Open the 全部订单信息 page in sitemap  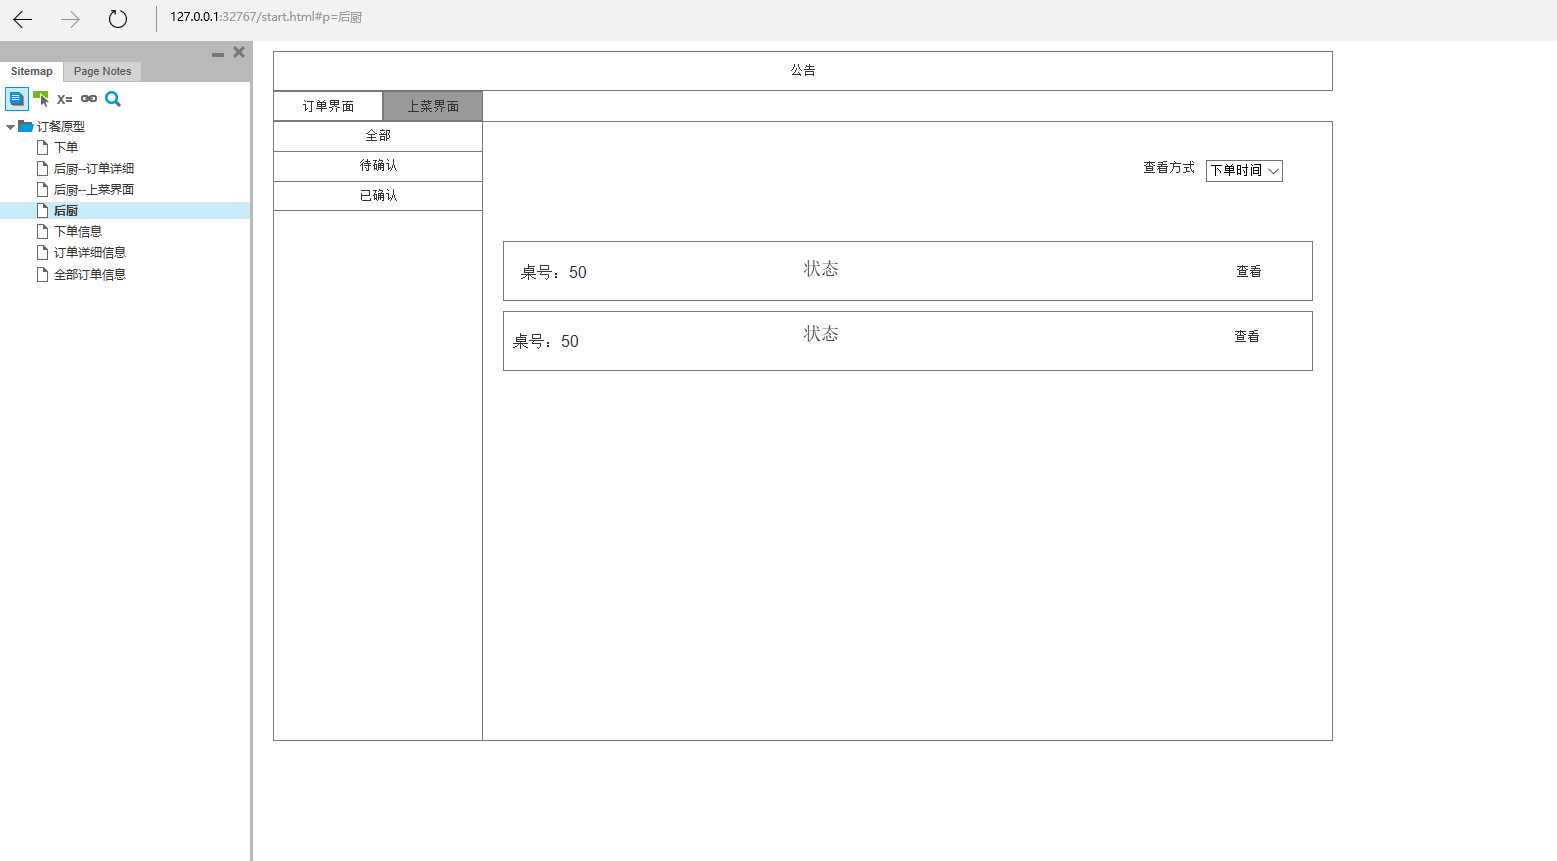click(x=90, y=275)
